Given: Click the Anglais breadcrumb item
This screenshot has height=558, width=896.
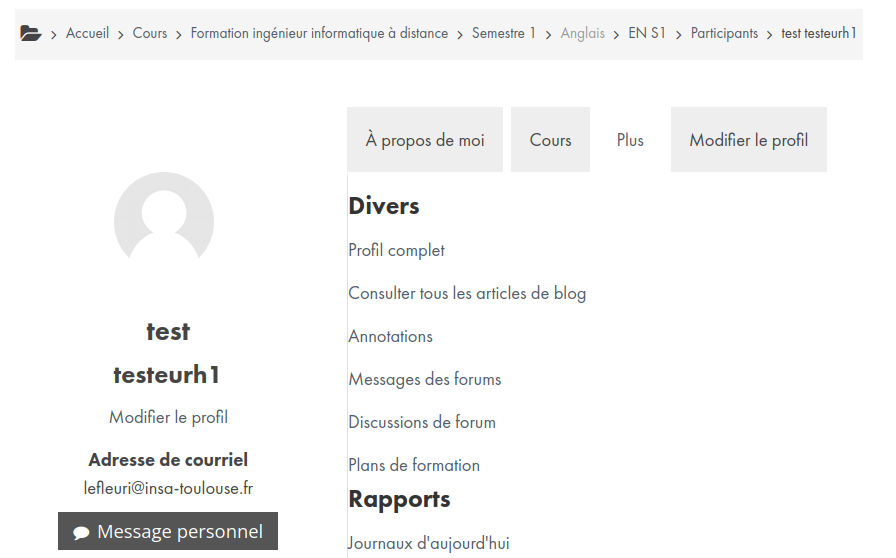Looking at the screenshot, I should [x=582, y=33].
